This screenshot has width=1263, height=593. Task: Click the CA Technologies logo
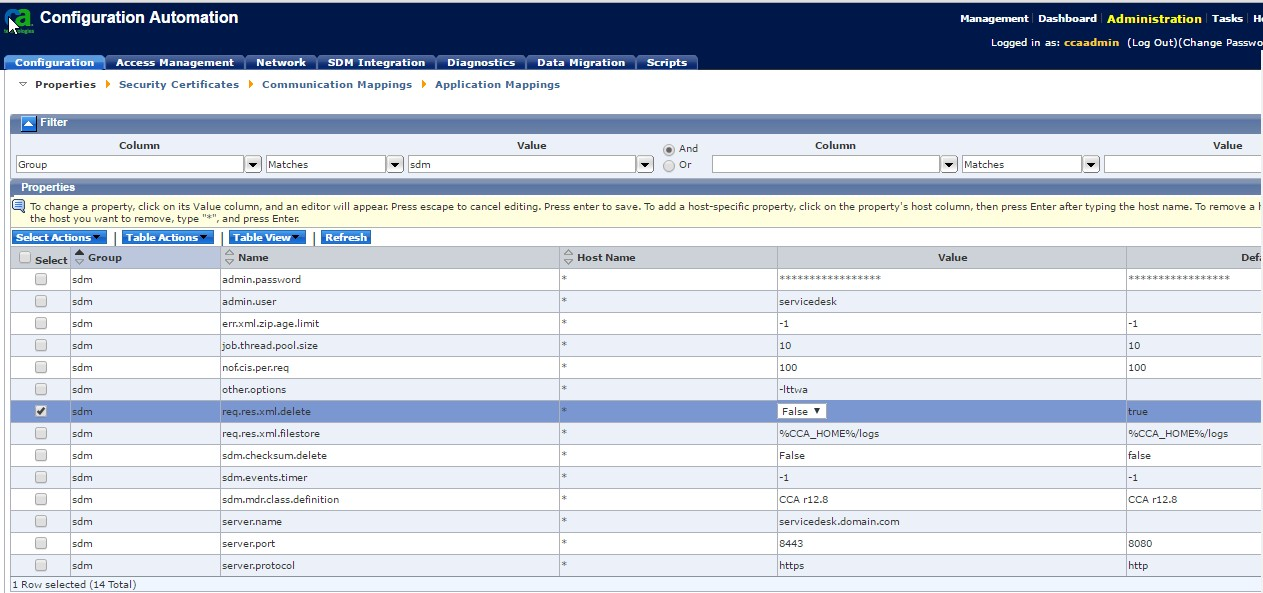click(20, 19)
